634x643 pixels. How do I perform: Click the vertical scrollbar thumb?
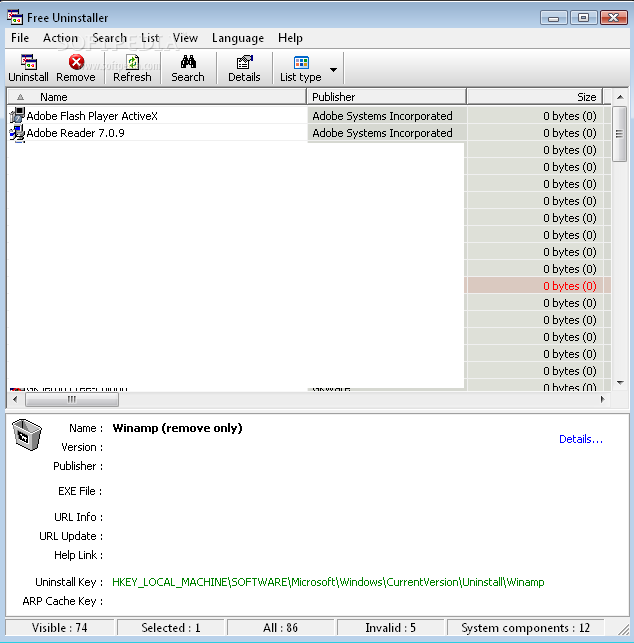click(x=619, y=134)
